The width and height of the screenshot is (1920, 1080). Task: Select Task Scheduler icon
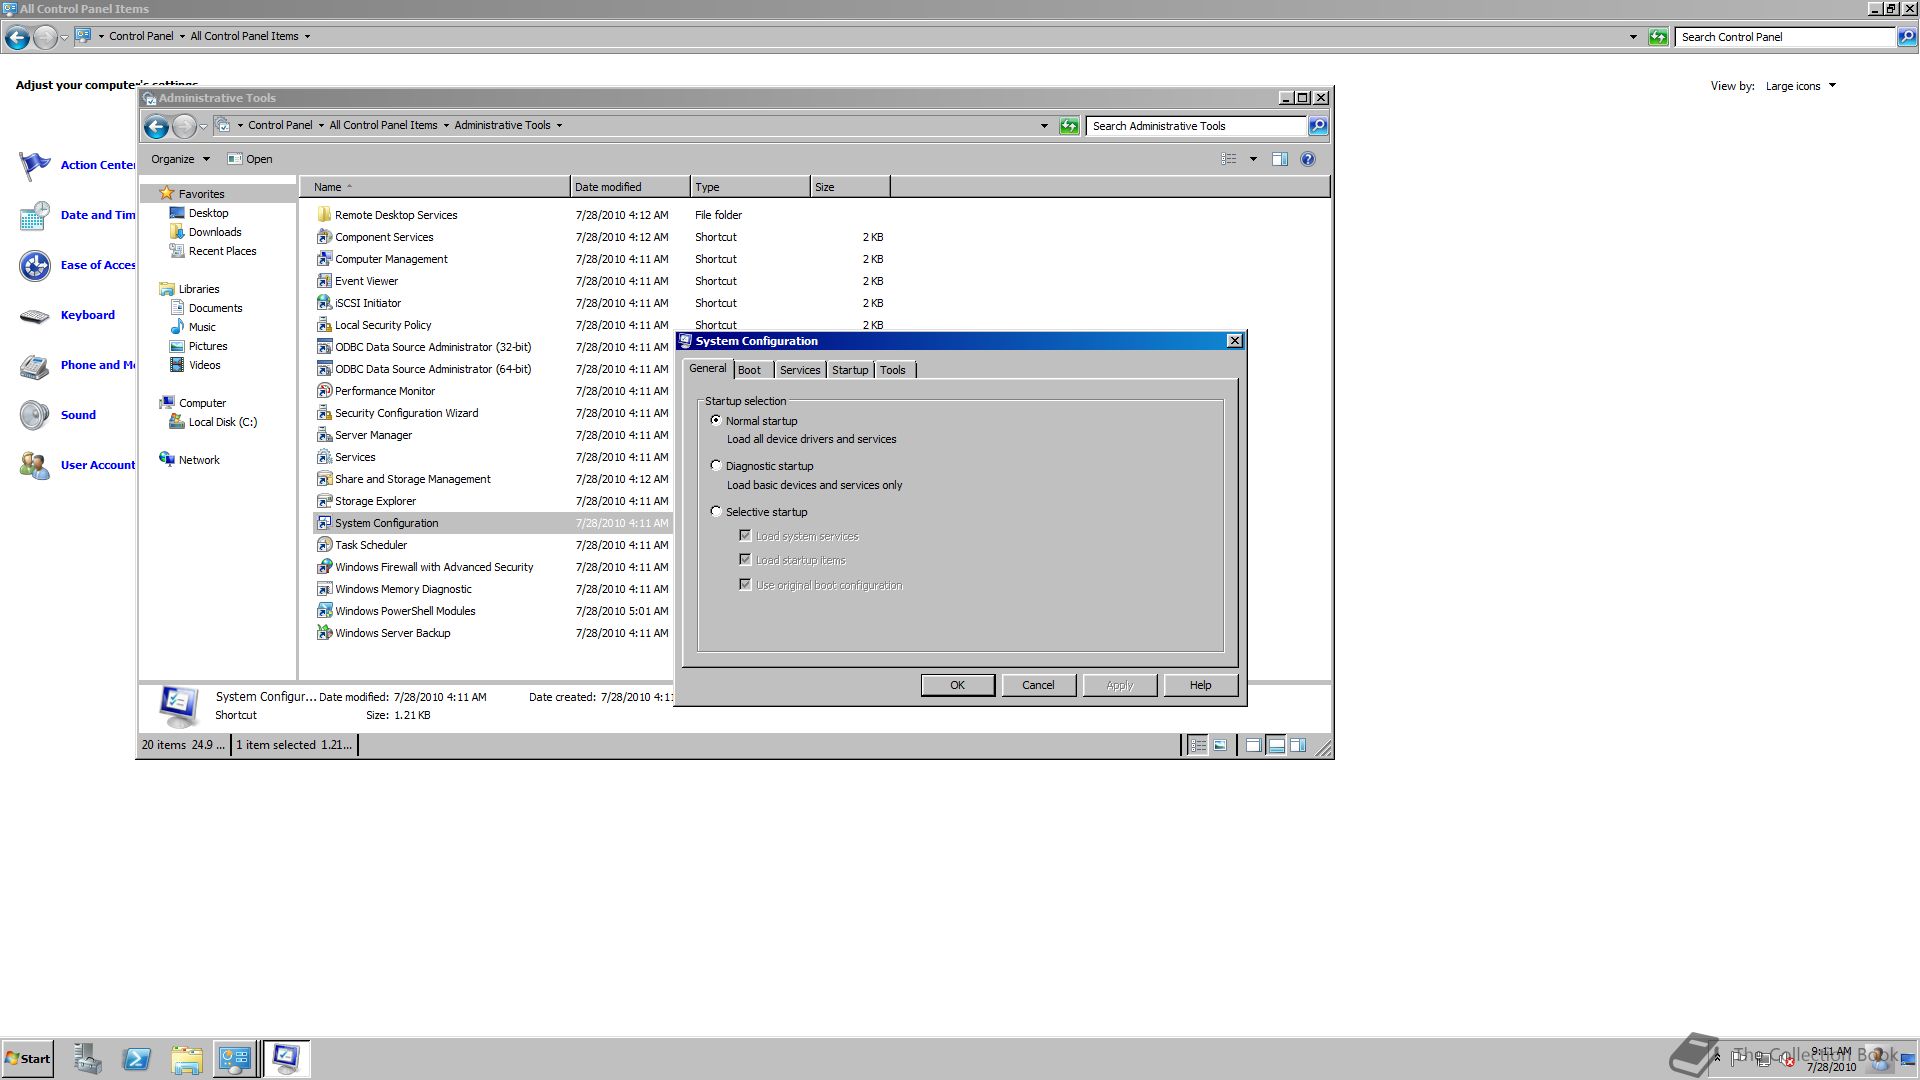(324, 545)
